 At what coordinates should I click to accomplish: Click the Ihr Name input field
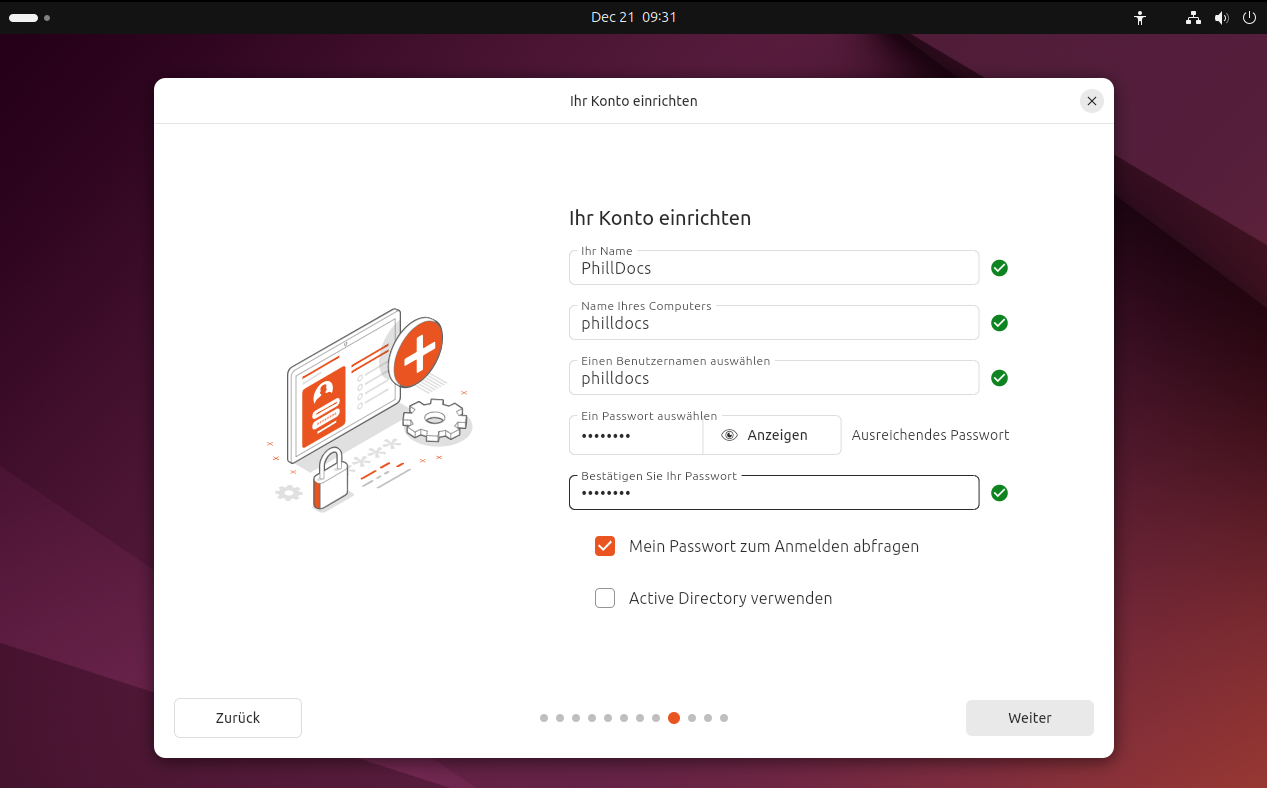coord(773,268)
